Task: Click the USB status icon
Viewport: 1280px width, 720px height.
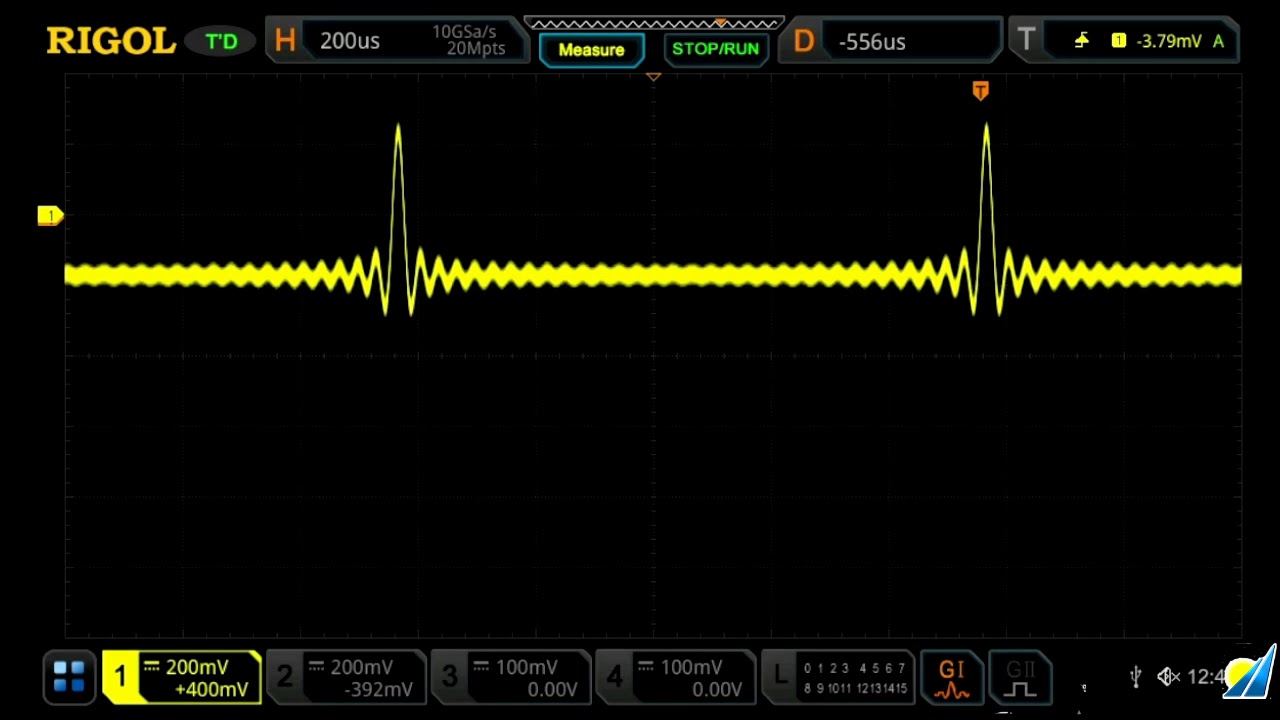Action: point(1135,677)
